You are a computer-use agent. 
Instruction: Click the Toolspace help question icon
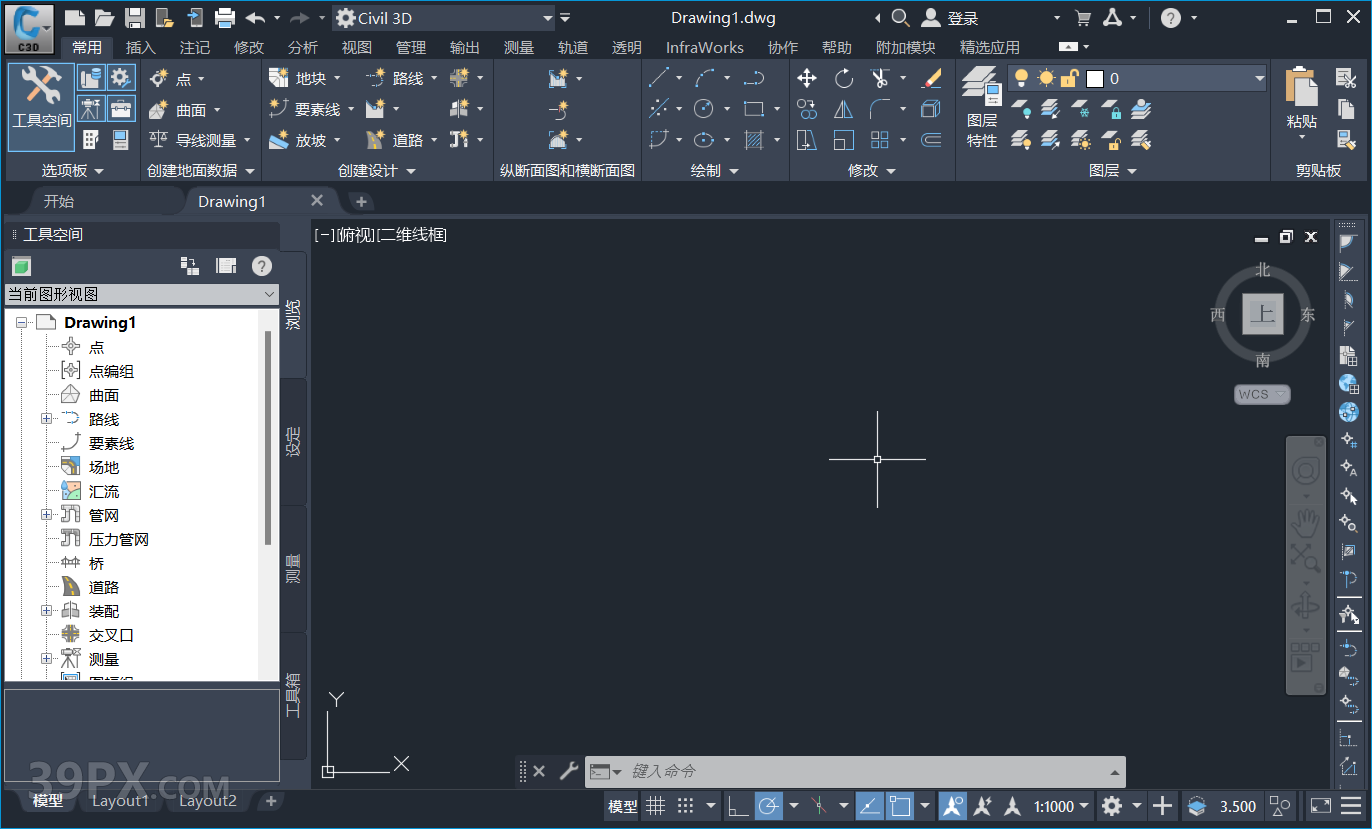pos(261,266)
